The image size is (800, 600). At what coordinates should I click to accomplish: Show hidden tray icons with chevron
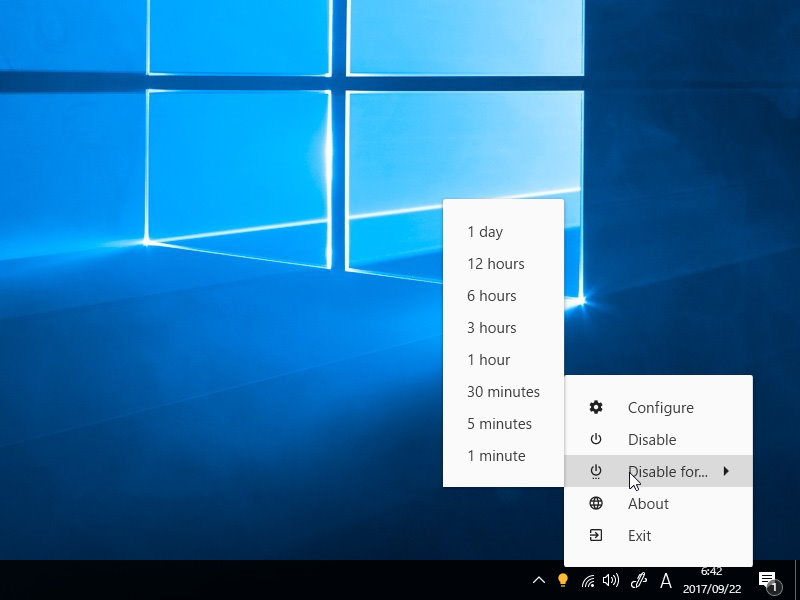point(539,580)
